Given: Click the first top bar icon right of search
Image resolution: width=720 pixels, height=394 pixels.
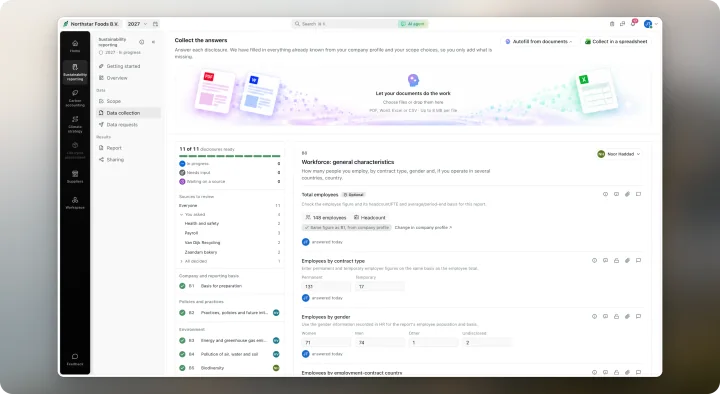Looking at the screenshot, I should click(612, 24).
